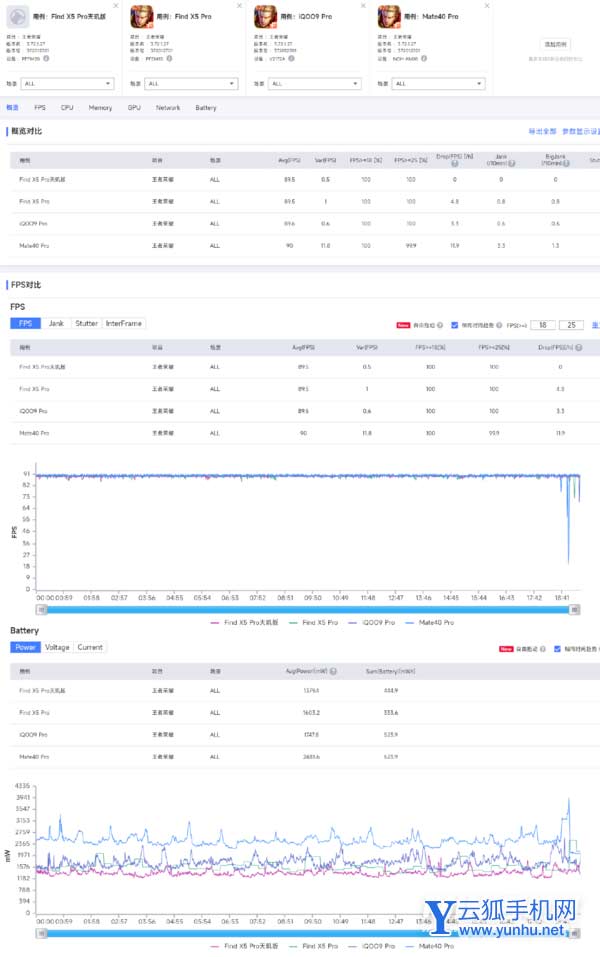Select the Voltage tab in Battery

57,648
